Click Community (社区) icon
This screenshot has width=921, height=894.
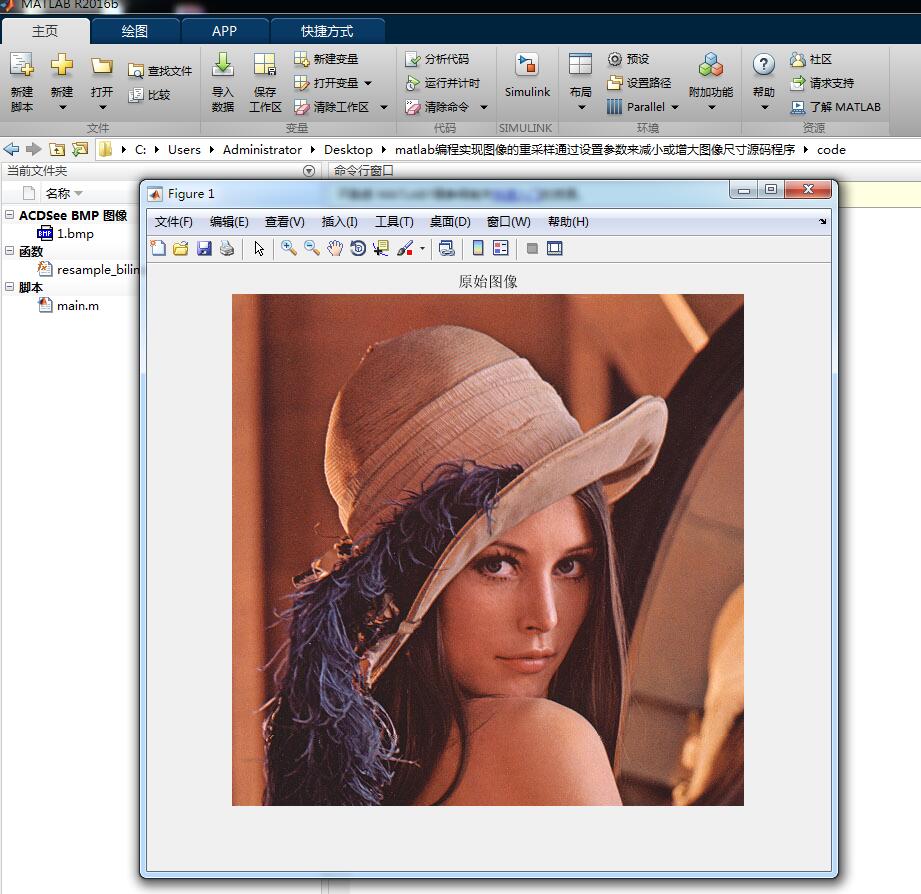[x=797, y=59]
